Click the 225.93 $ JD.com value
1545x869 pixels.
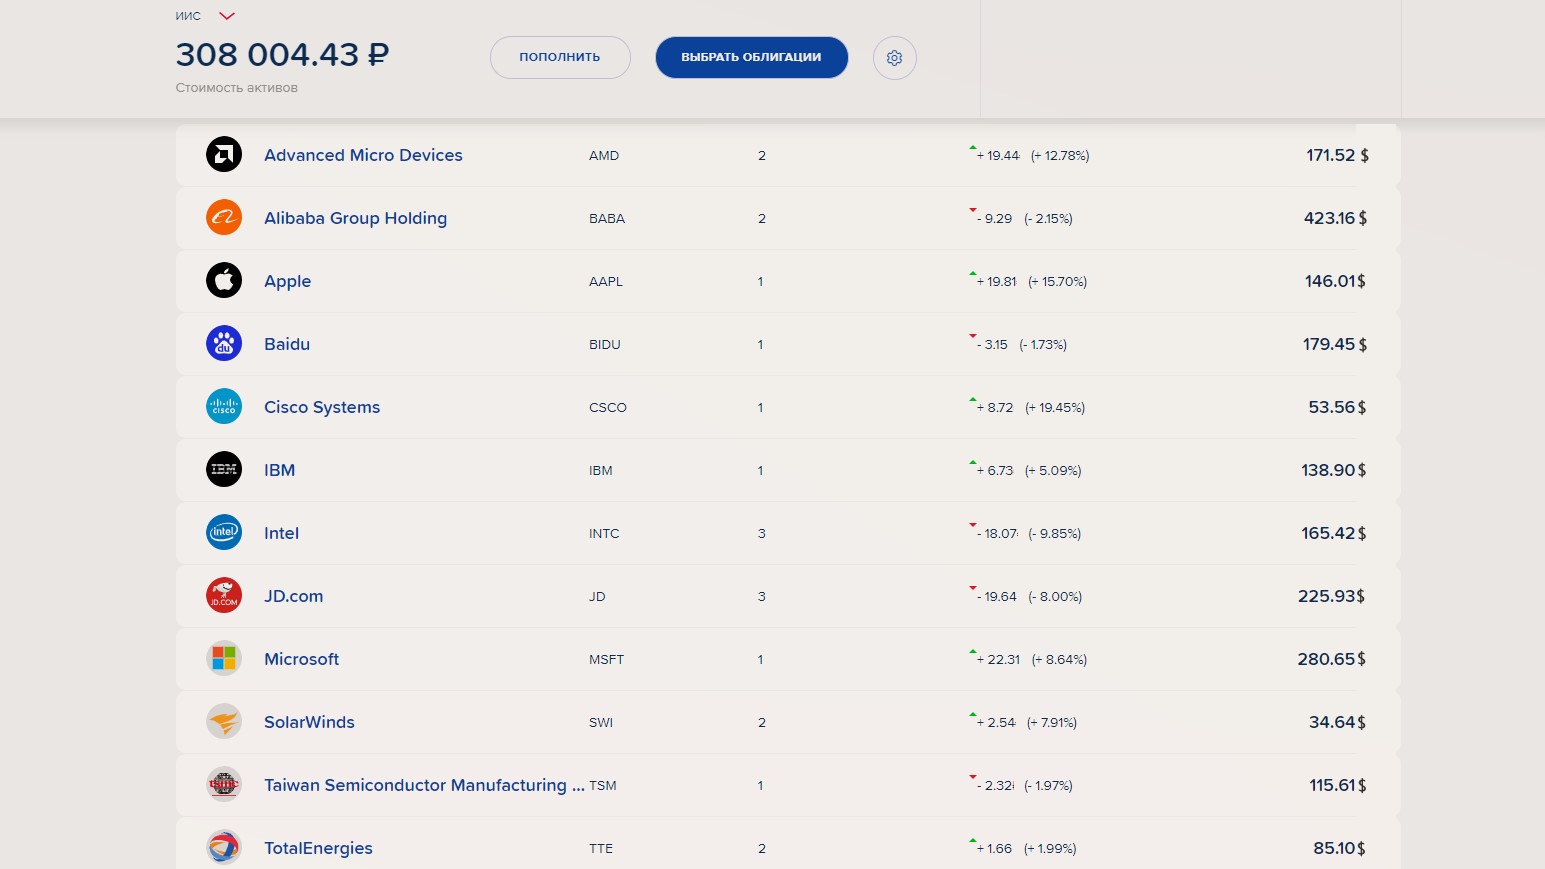(x=1332, y=596)
